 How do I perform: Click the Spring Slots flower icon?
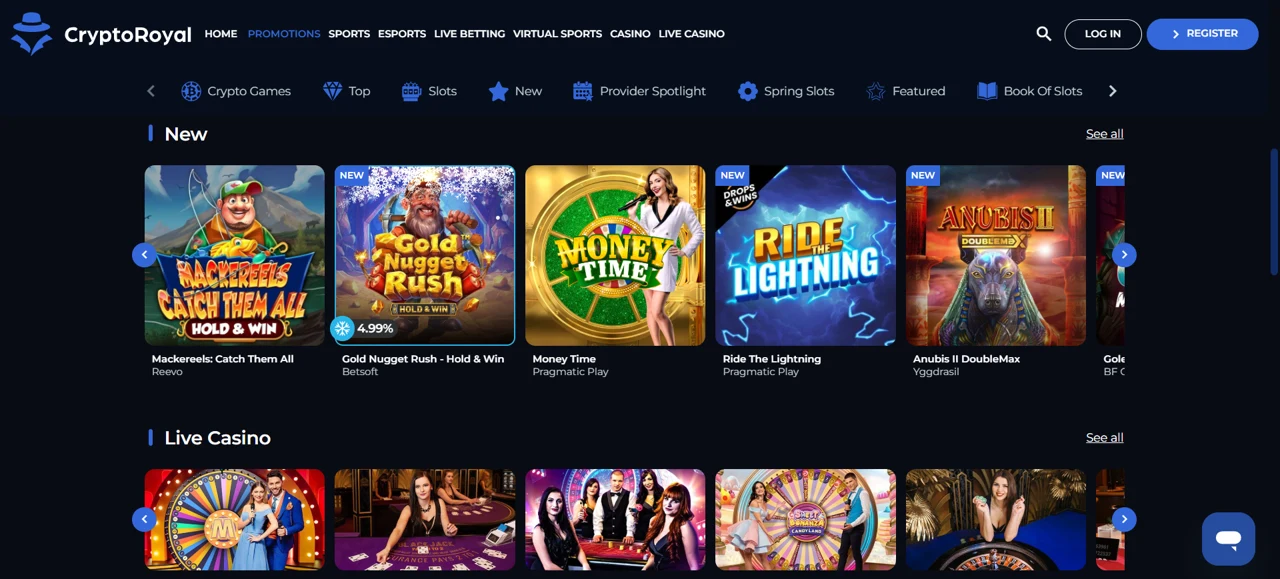[747, 91]
